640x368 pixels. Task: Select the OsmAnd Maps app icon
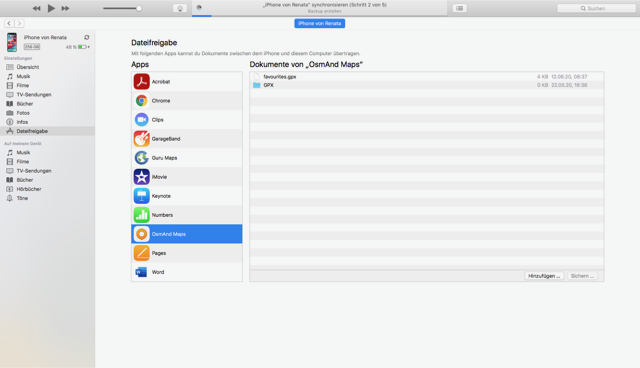[x=142, y=234]
